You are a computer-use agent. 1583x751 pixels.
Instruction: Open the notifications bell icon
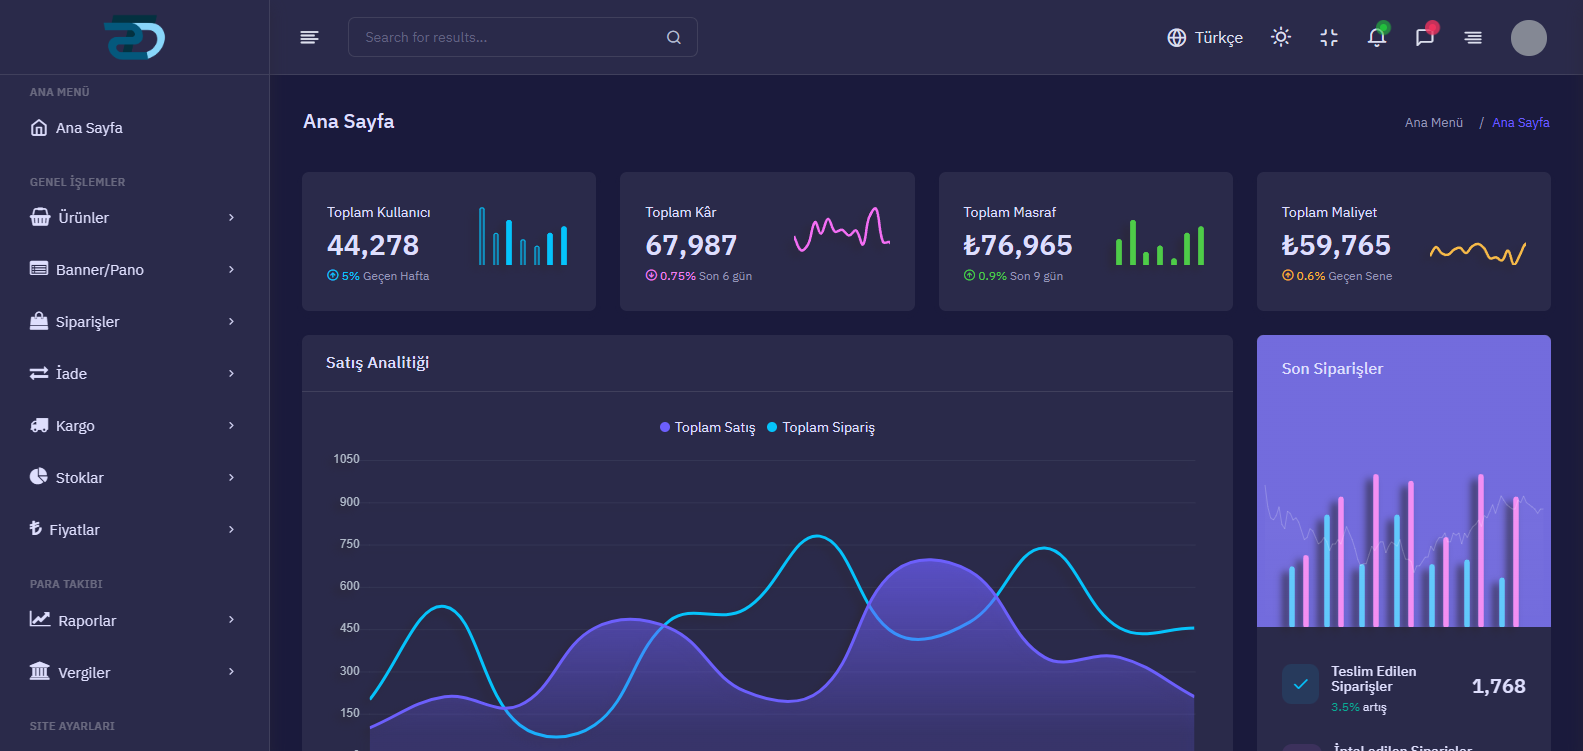coord(1376,38)
